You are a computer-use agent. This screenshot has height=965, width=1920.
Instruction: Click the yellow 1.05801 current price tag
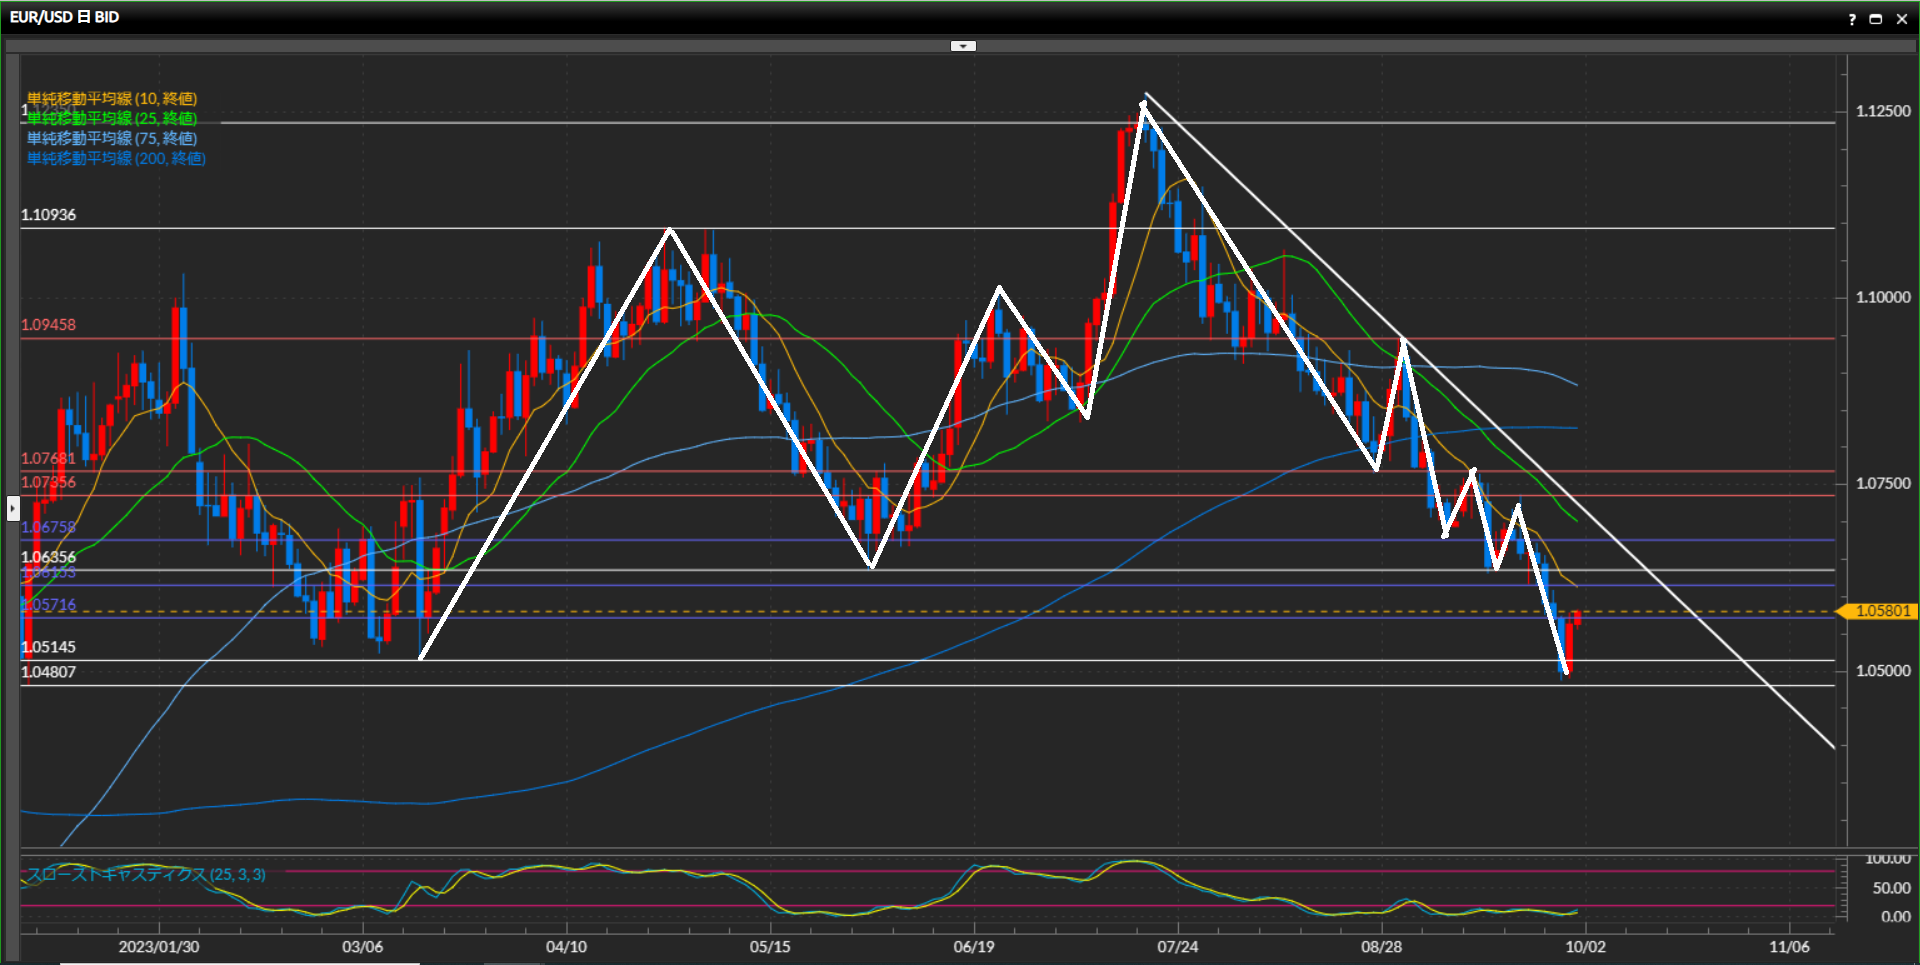pyautogui.click(x=1881, y=611)
